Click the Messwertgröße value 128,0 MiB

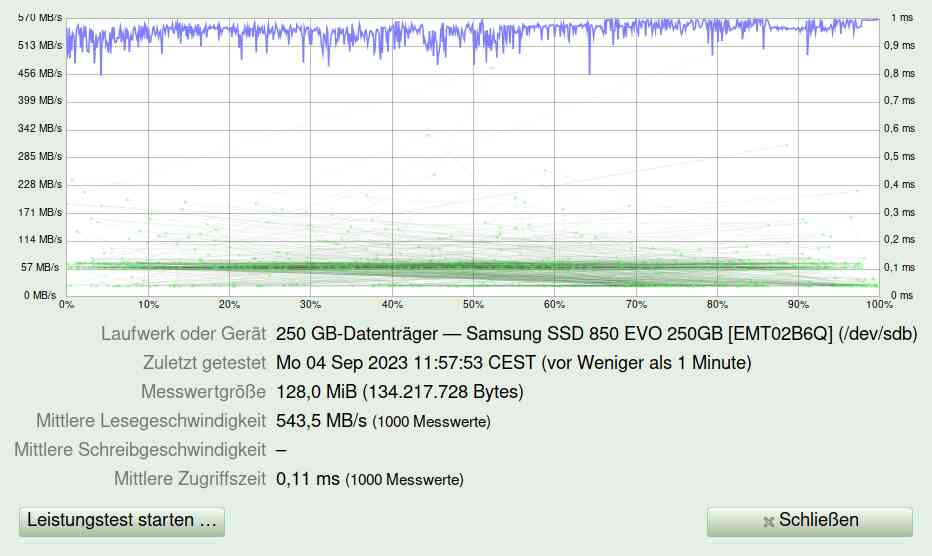point(399,392)
